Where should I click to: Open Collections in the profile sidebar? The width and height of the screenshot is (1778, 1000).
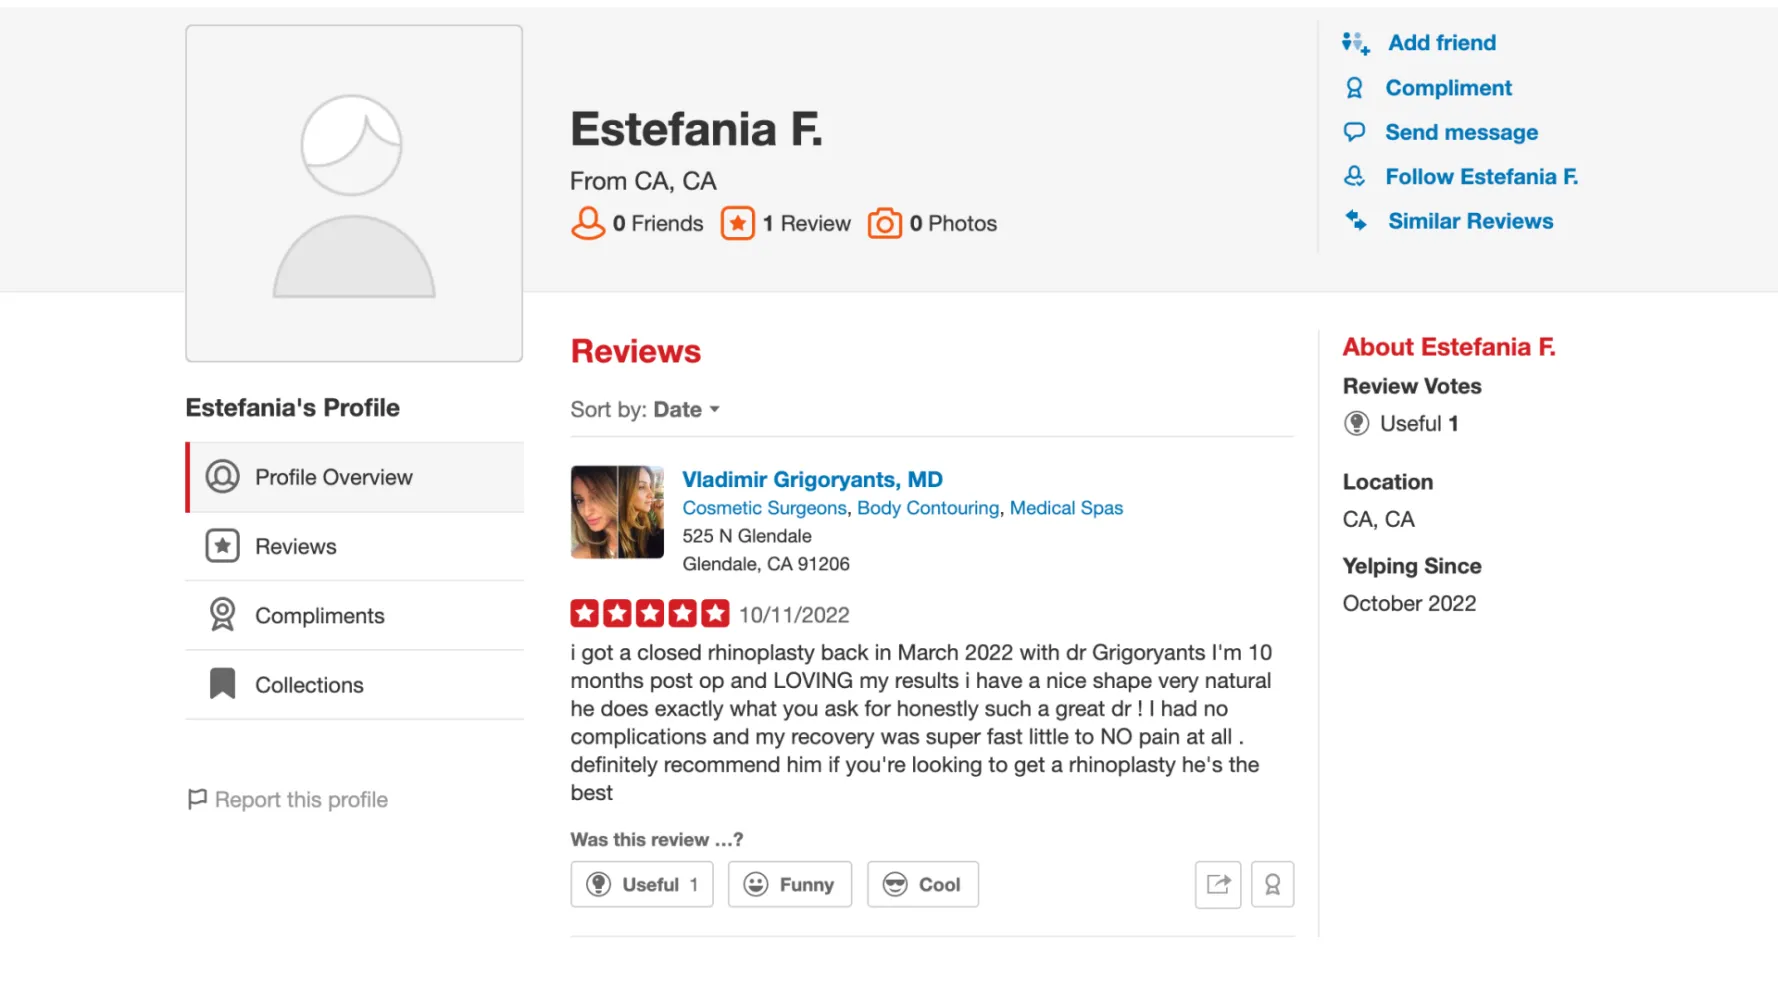coord(309,685)
